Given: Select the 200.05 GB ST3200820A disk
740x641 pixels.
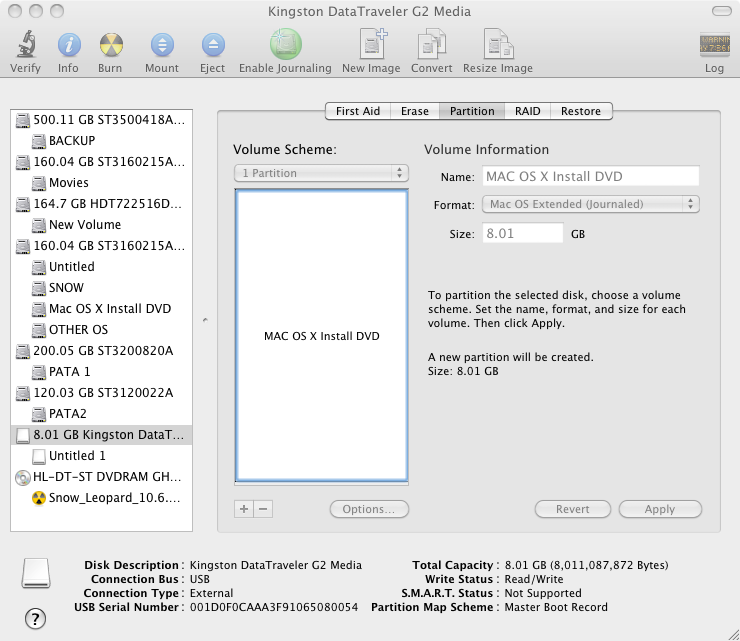Looking at the screenshot, I should coord(101,351).
